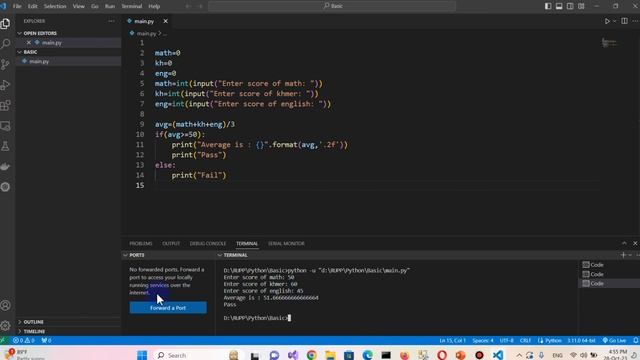Click the command center search box
Viewport: 640px width, 360px height.
(x=332, y=6)
